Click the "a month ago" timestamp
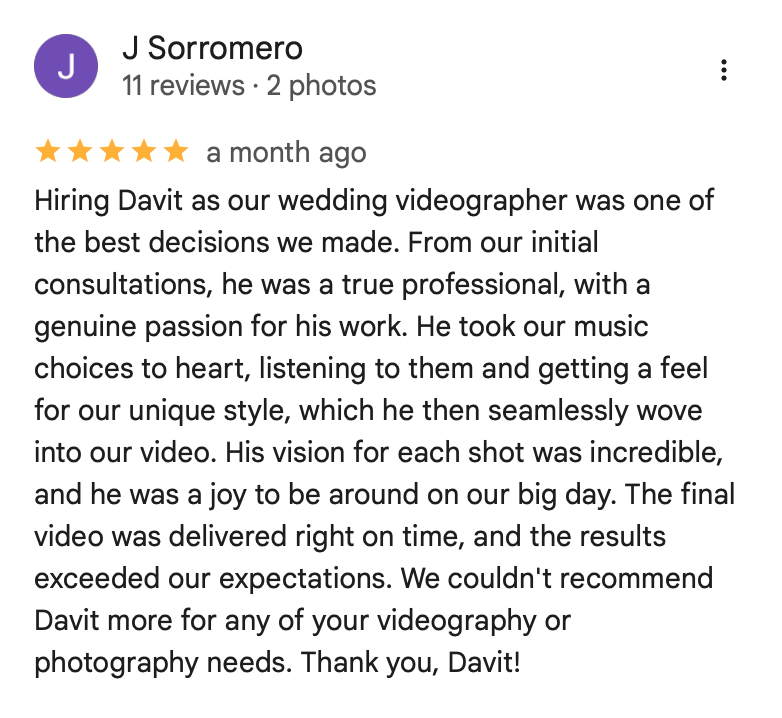 click(286, 153)
